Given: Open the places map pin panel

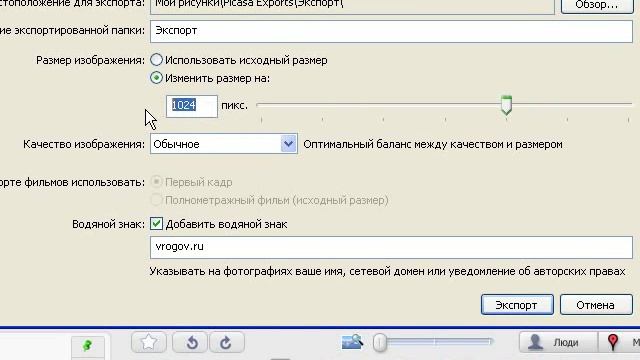Looking at the screenshot, I should tap(620, 342).
